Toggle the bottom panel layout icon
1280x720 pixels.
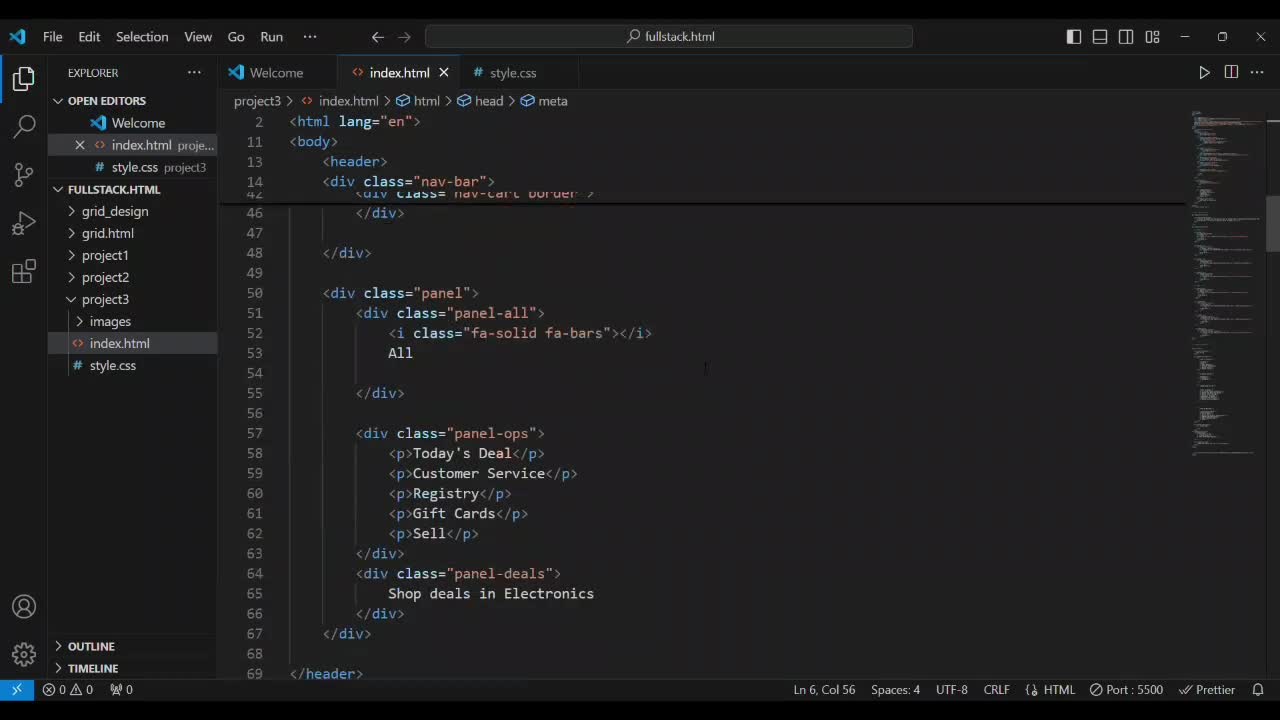[1100, 37]
